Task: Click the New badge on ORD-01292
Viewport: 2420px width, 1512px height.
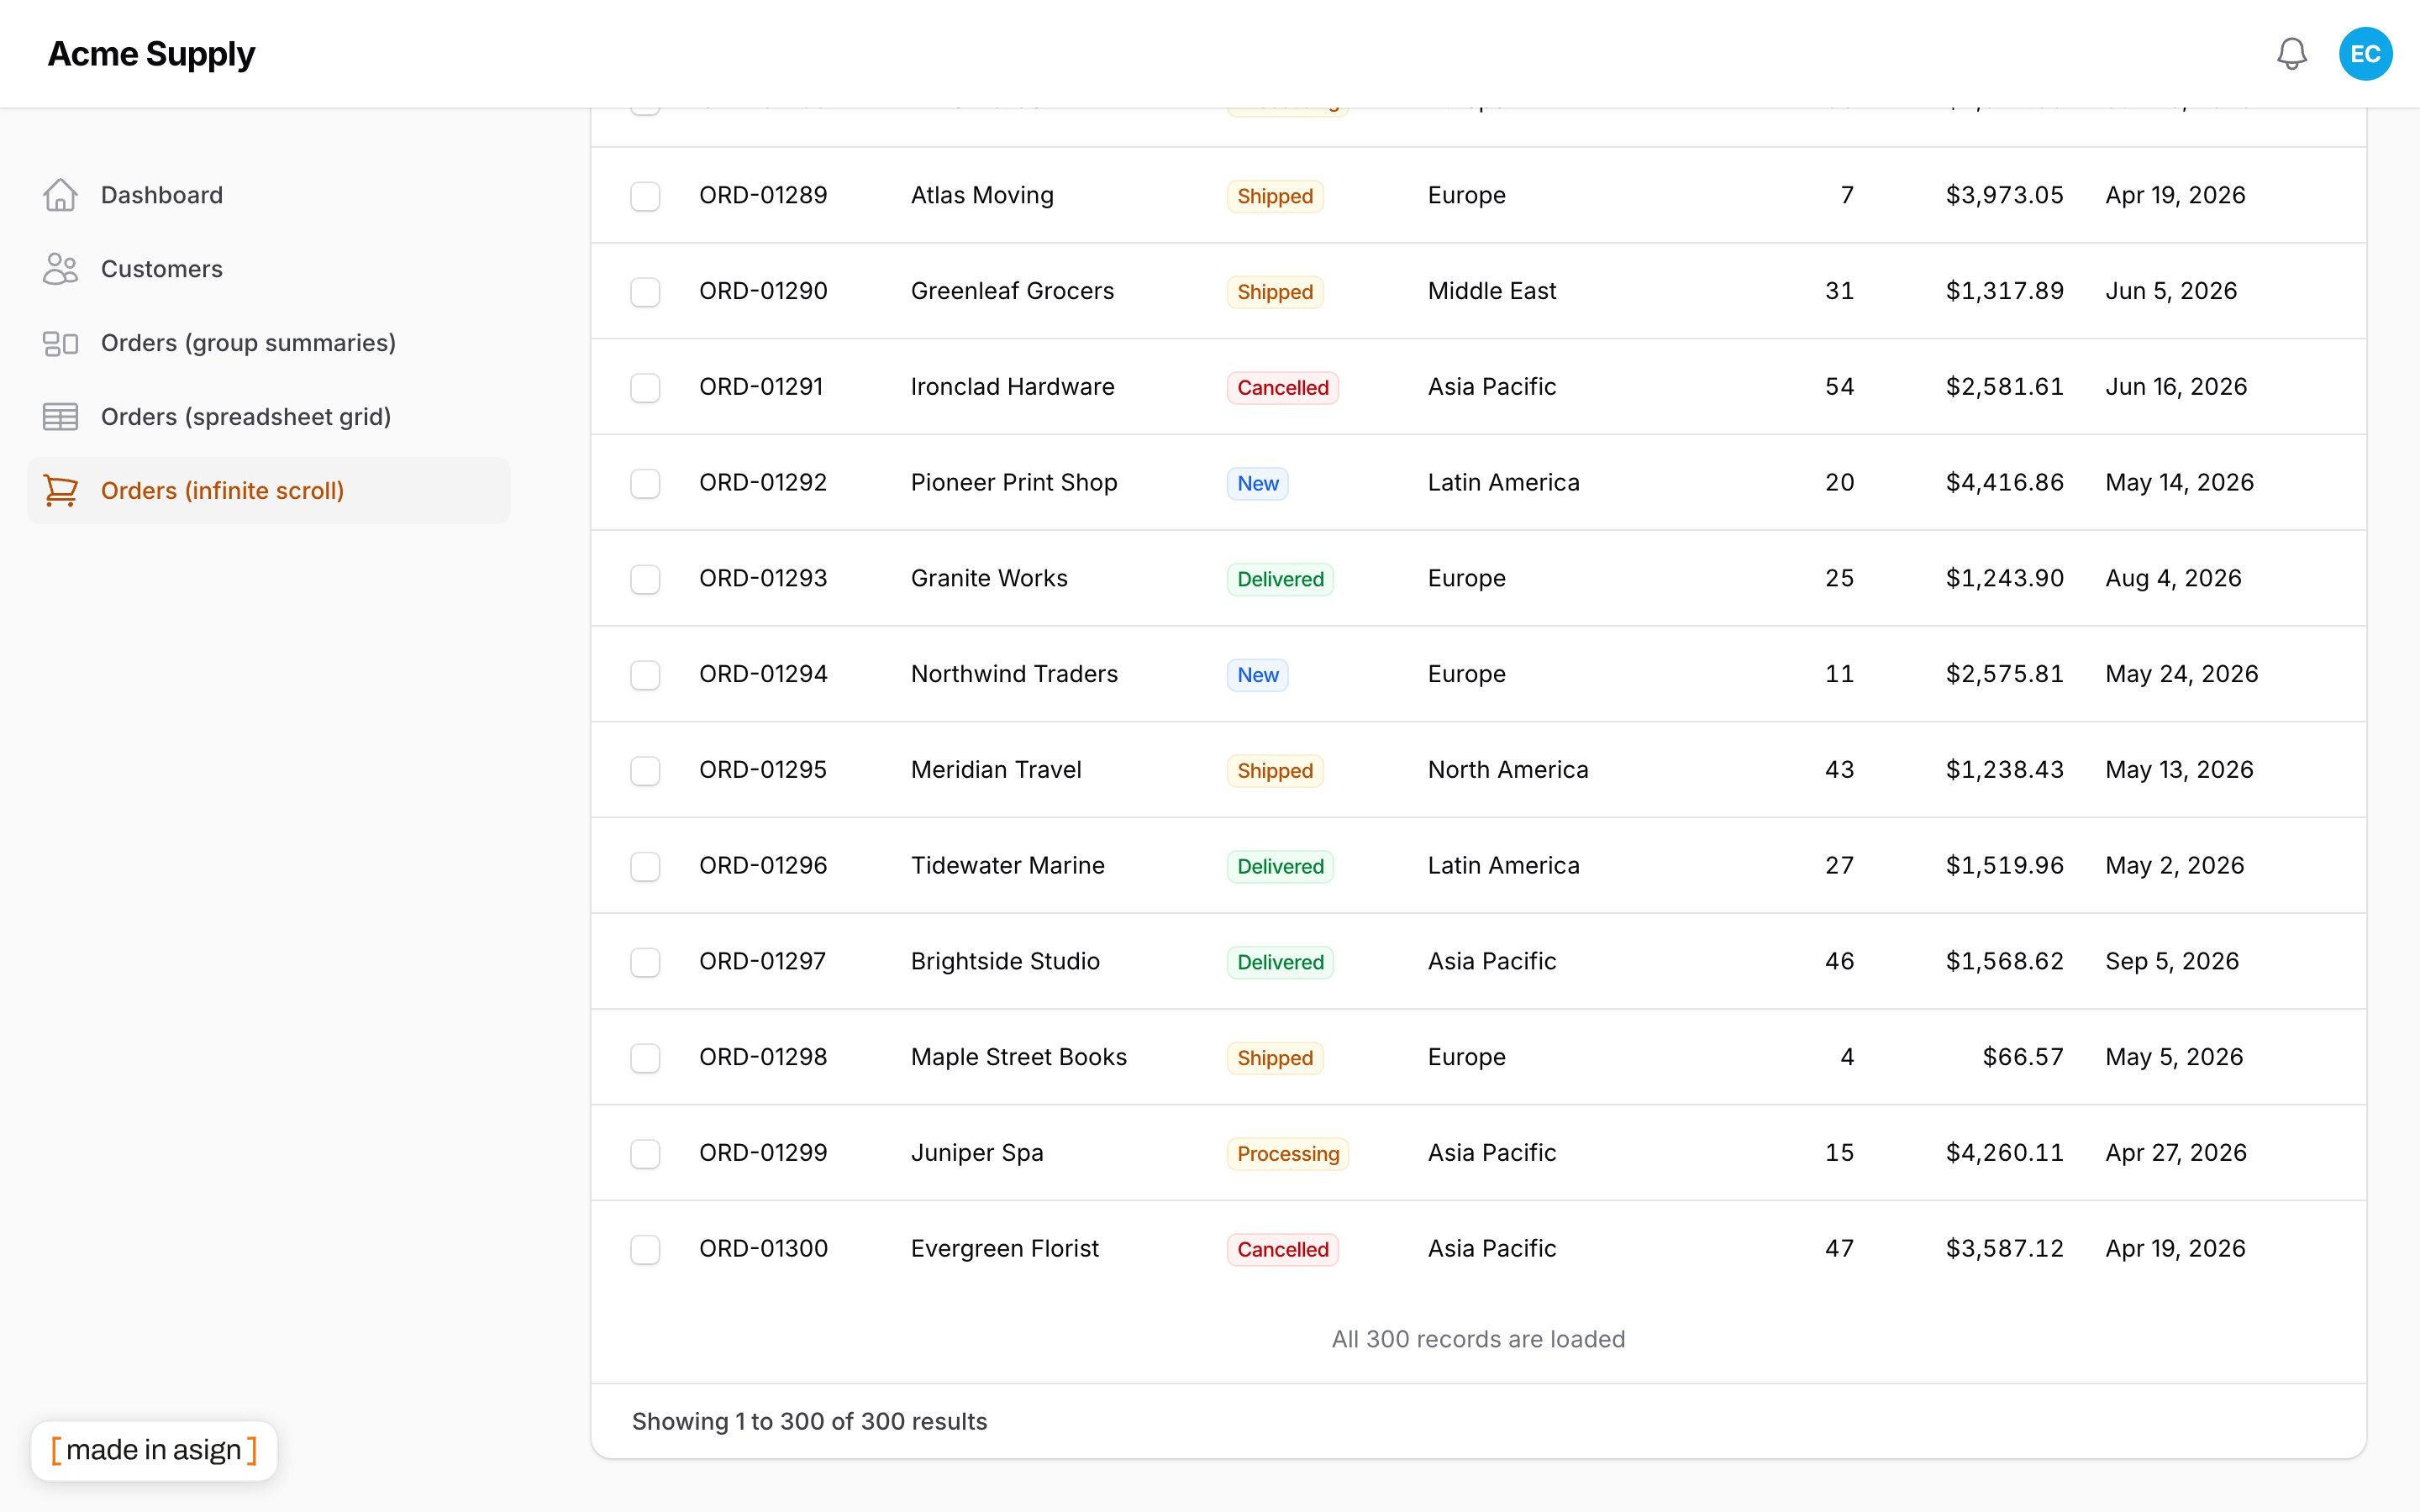Action: pyautogui.click(x=1257, y=484)
